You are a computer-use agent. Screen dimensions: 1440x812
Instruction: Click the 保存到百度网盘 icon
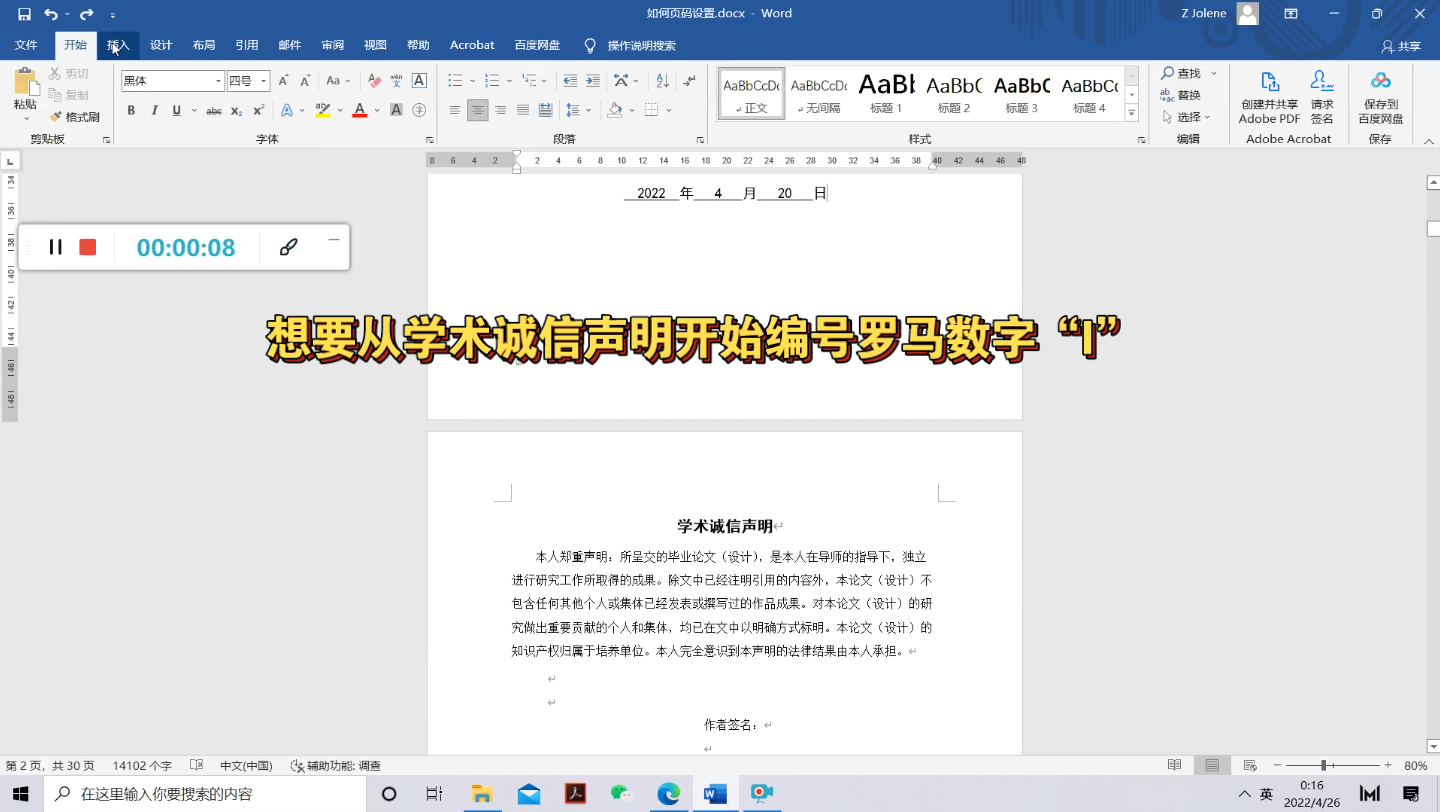coord(1380,95)
